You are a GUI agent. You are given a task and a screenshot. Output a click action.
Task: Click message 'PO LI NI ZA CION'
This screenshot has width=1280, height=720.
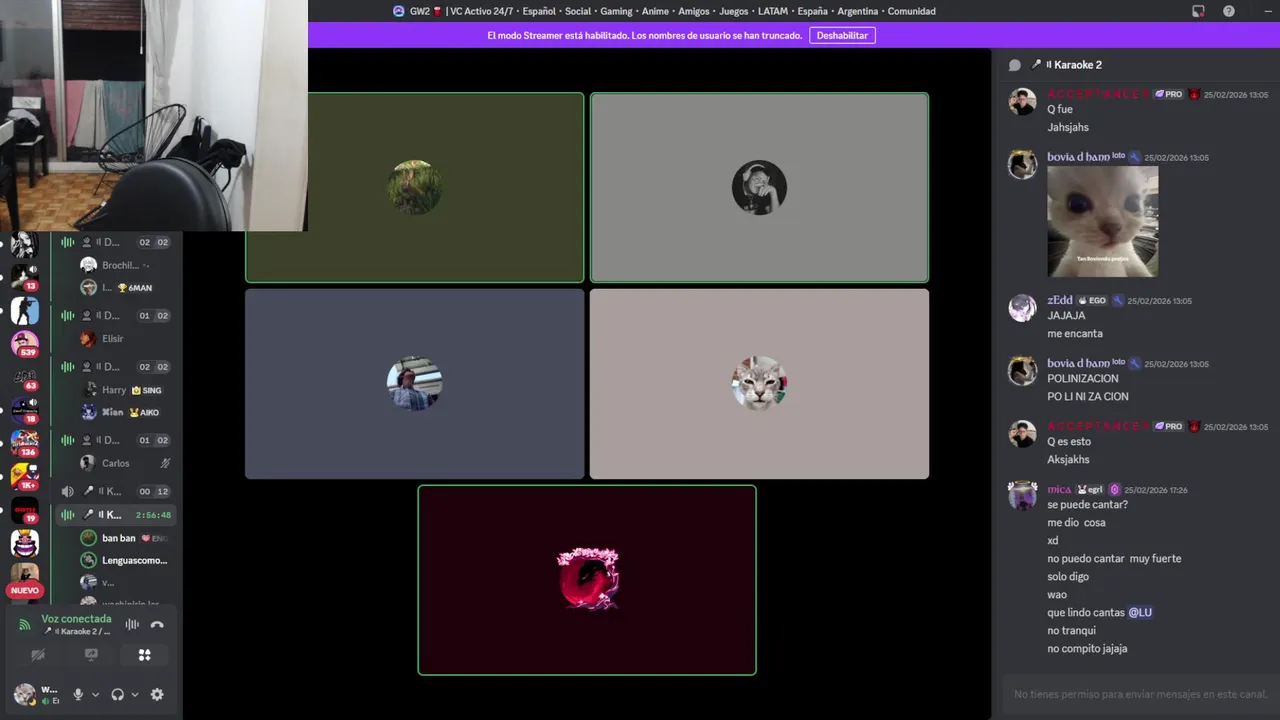1088,397
